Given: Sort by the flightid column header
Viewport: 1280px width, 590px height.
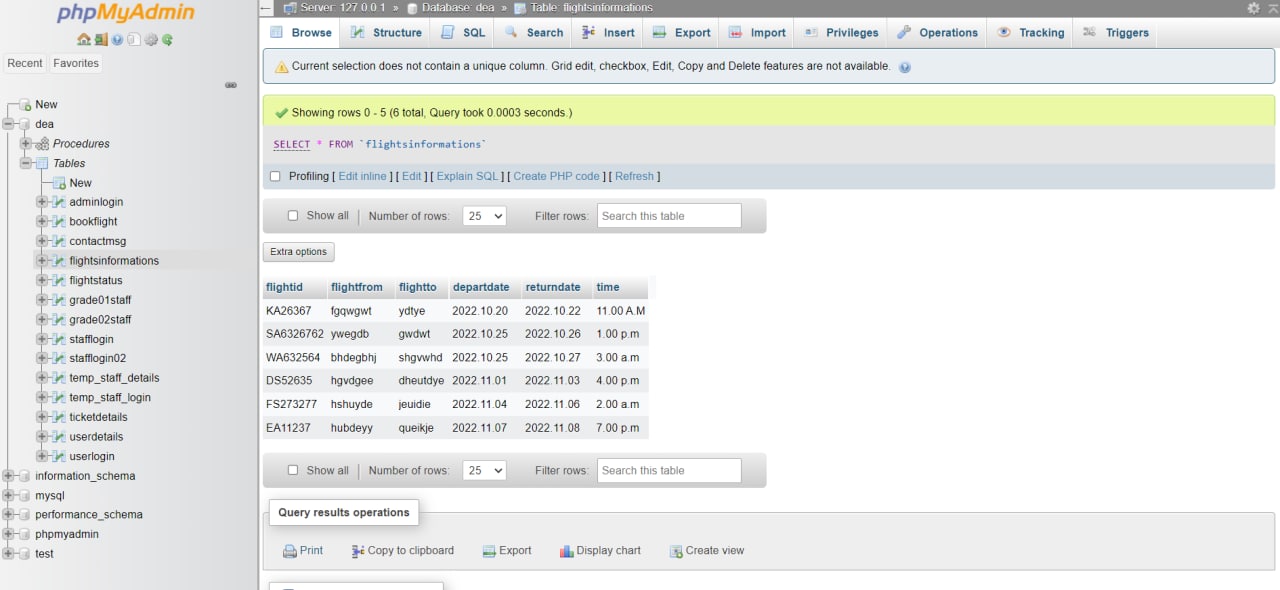Looking at the screenshot, I should [284, 287].
